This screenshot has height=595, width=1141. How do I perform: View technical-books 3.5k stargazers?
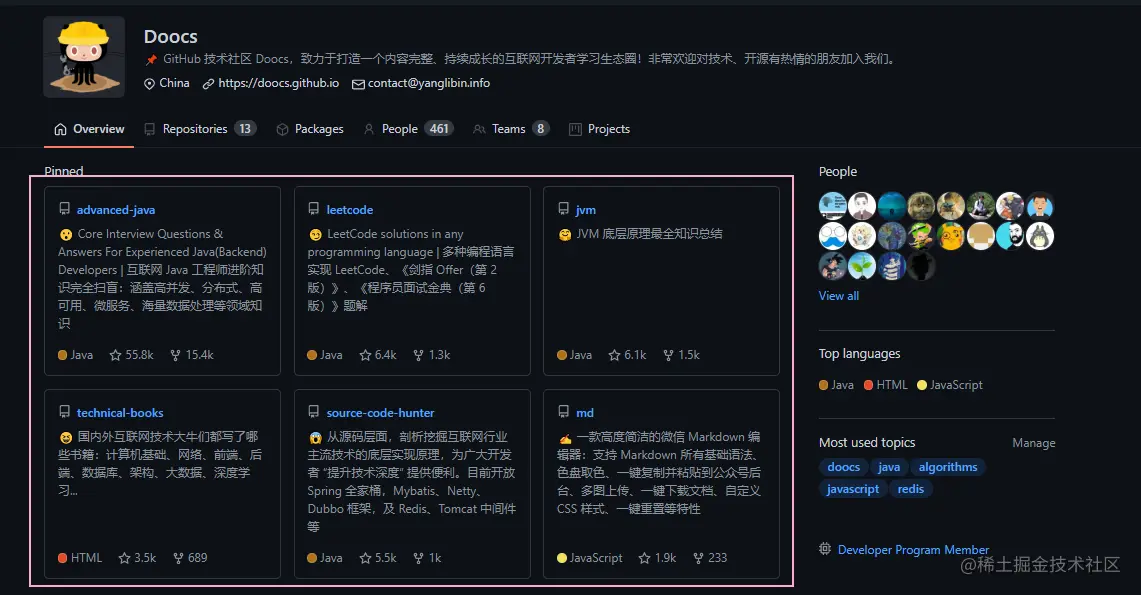(138, 558)
